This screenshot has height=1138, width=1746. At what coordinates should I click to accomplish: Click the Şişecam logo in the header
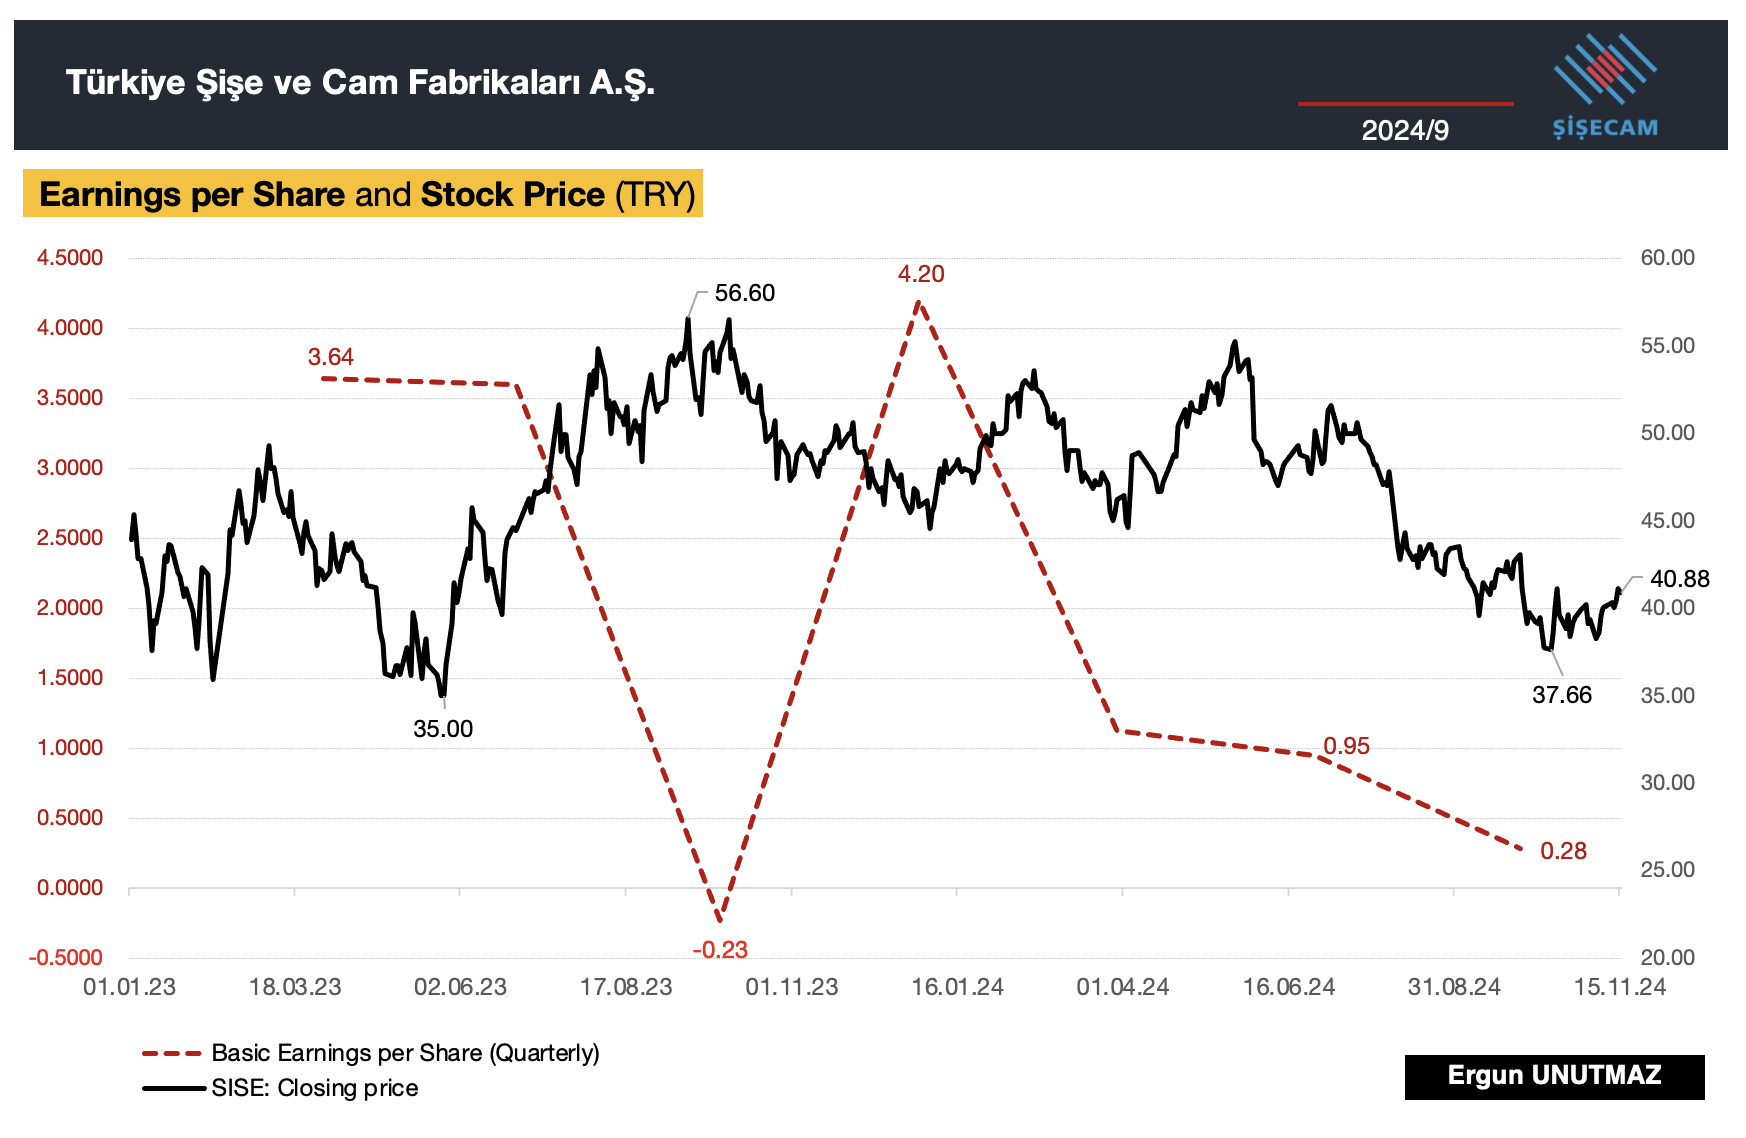pyautogui.click(x=1604, y=86)
